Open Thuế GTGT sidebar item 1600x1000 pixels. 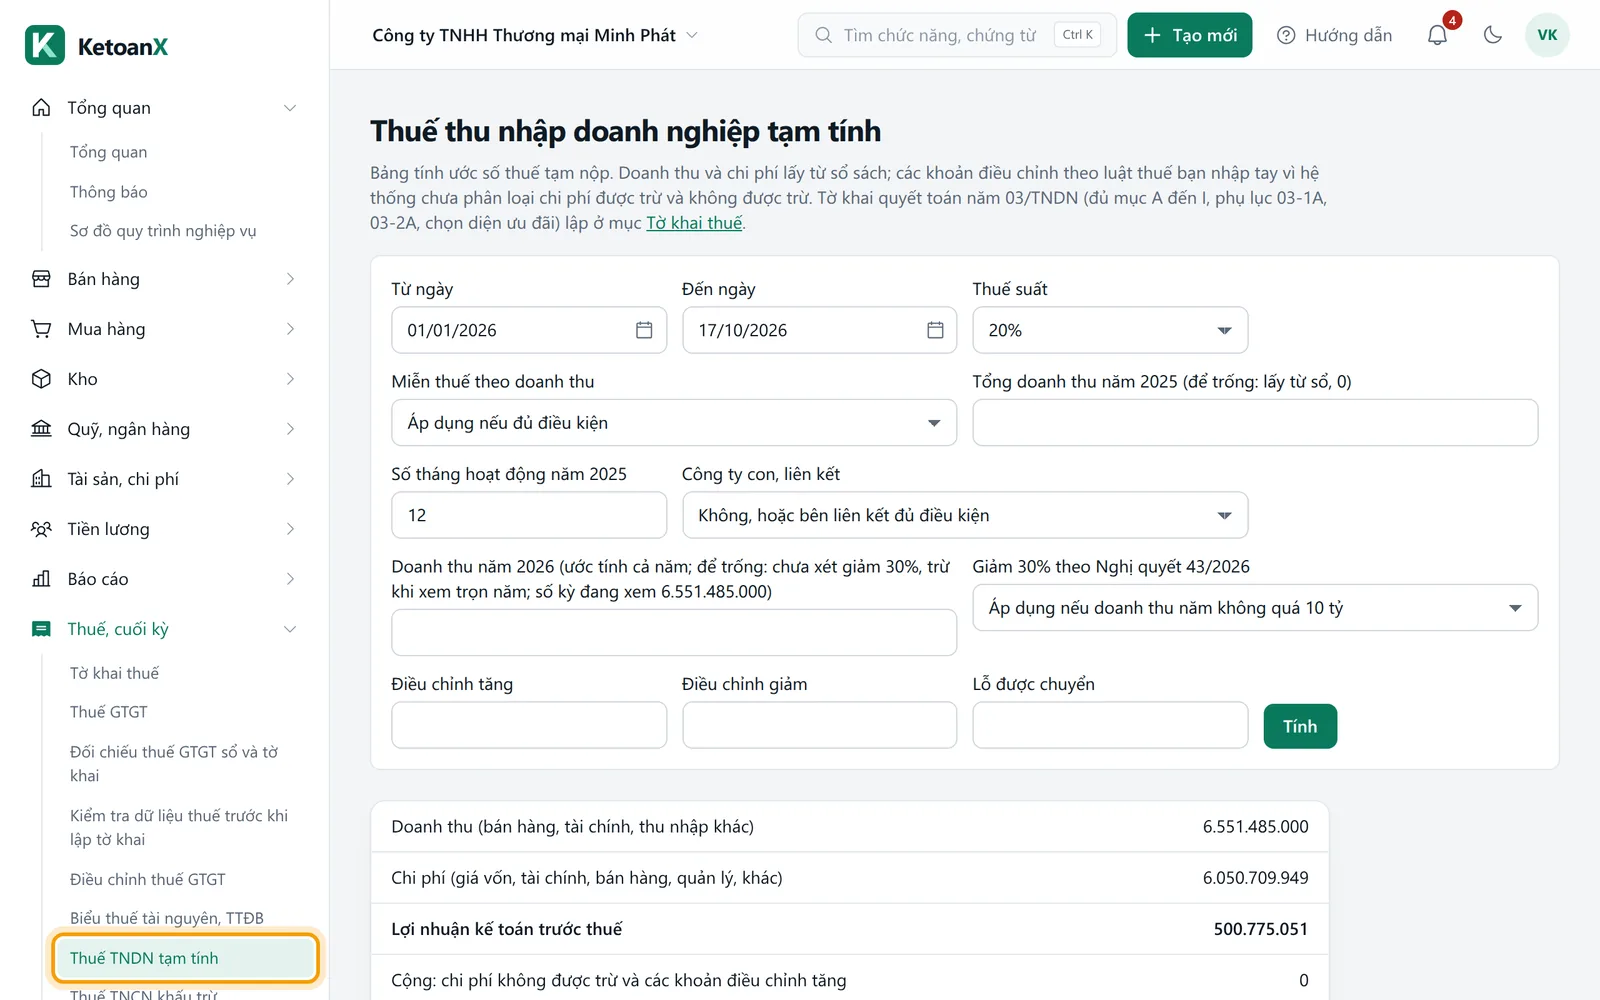point(109,712)
